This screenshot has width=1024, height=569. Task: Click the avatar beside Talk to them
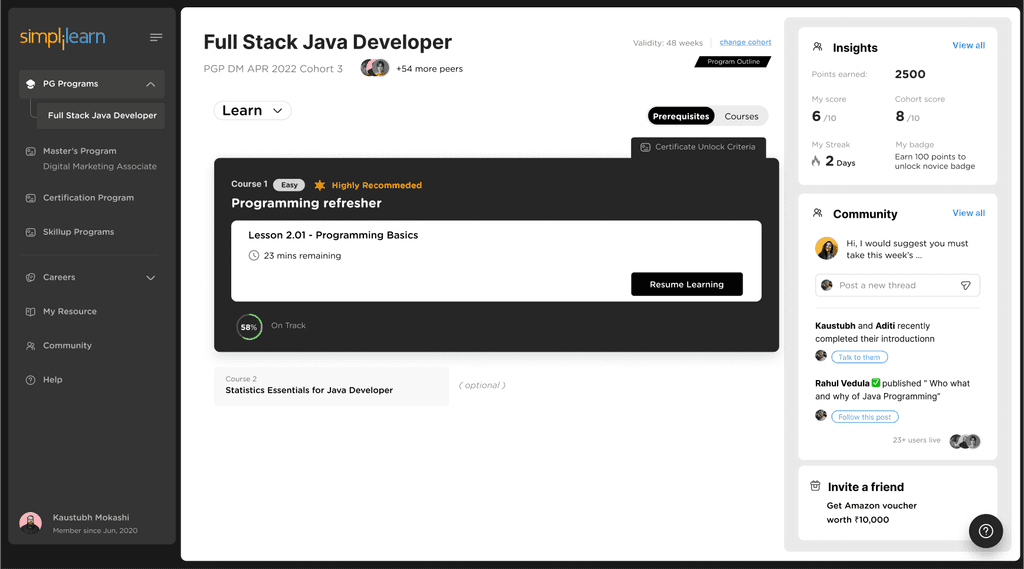tap(821, 356)
